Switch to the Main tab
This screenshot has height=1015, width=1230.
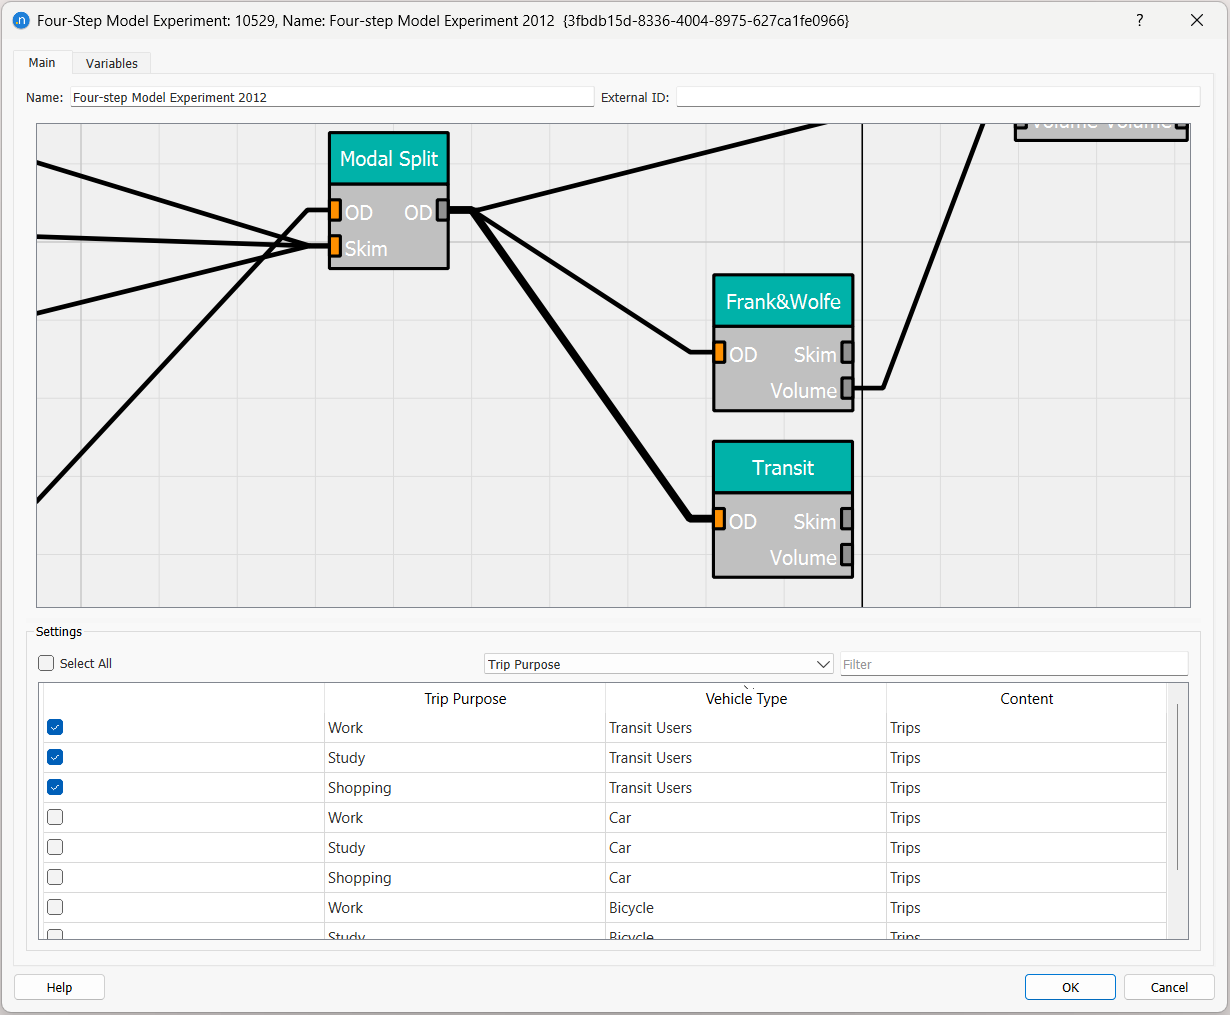[42, 62]
